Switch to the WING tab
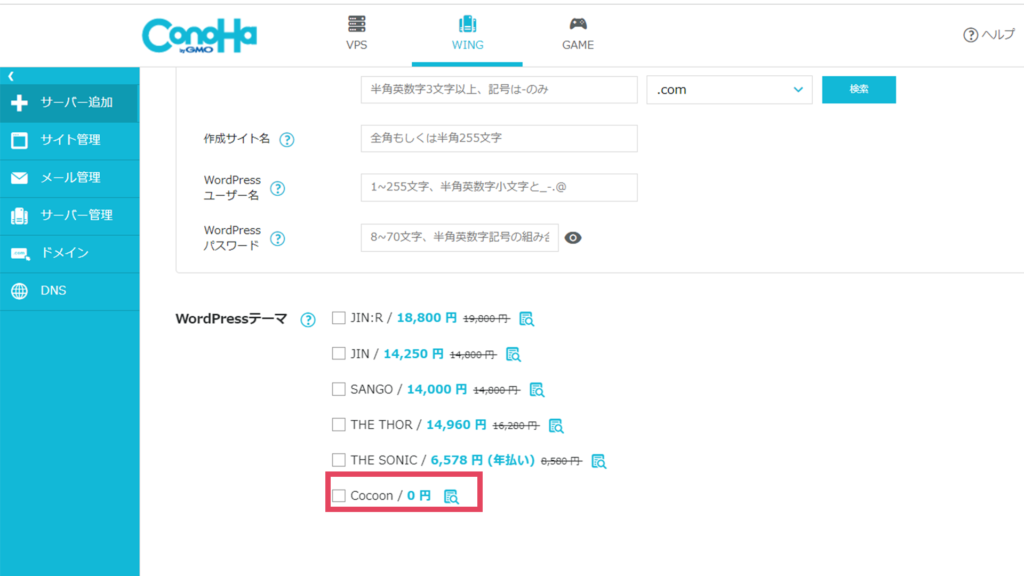 click(x=468, y=33)
